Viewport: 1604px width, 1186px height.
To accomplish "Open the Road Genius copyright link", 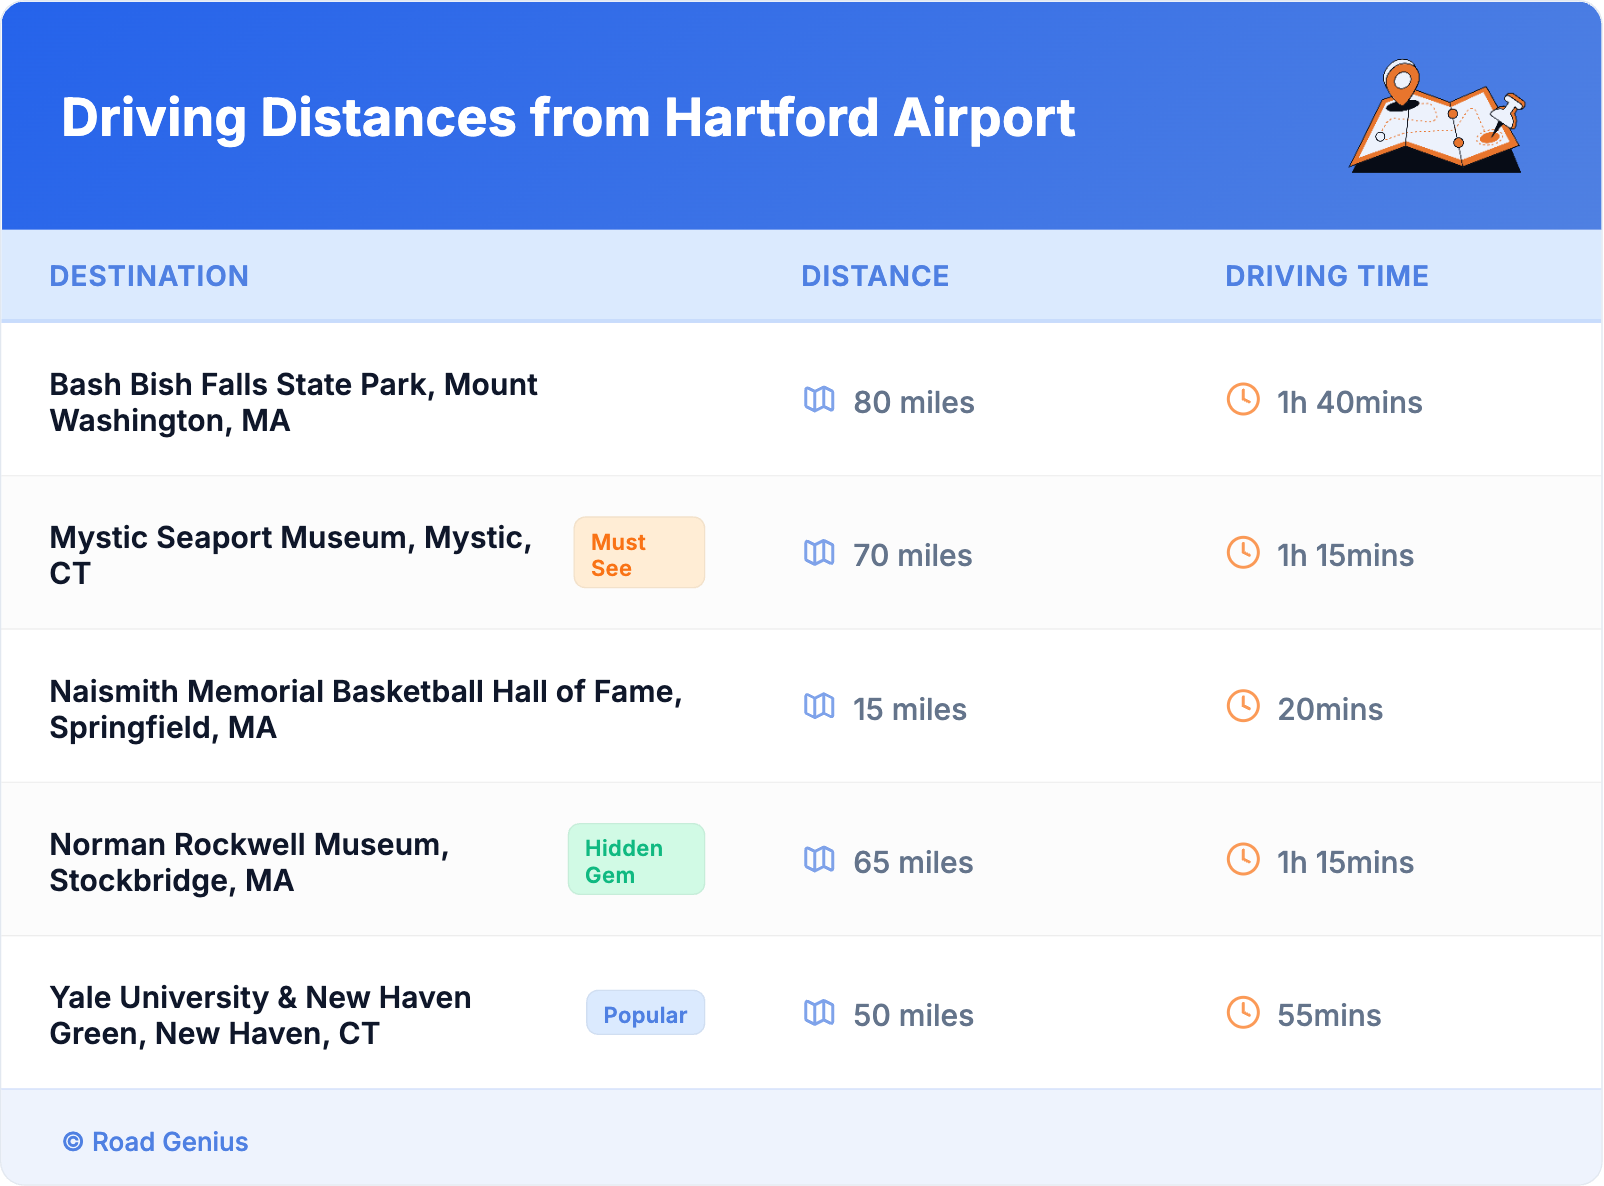I will click(x=156, y=1142).
